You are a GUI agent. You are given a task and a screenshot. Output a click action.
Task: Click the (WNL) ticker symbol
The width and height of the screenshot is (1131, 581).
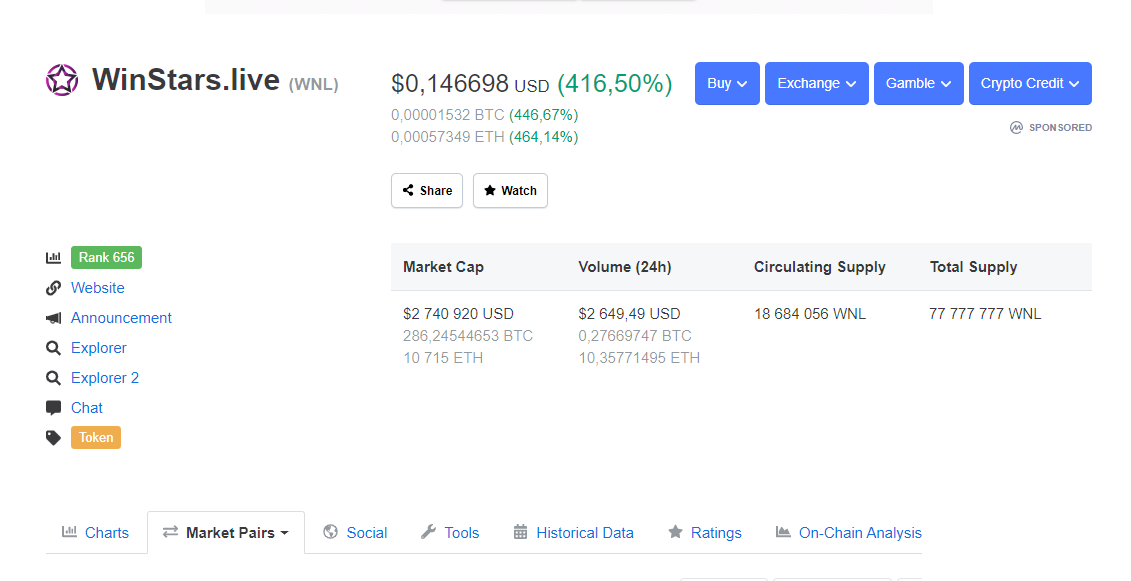(x=313, y=84)
